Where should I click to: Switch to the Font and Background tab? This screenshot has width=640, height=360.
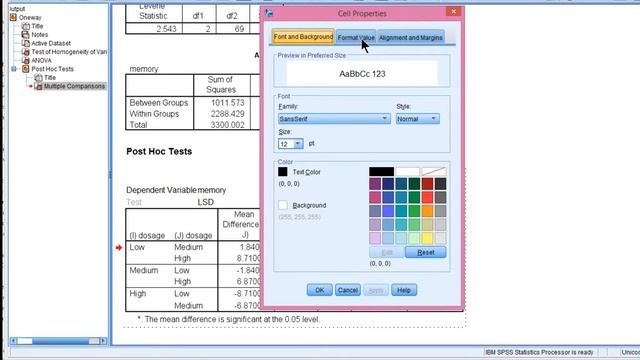303,37
